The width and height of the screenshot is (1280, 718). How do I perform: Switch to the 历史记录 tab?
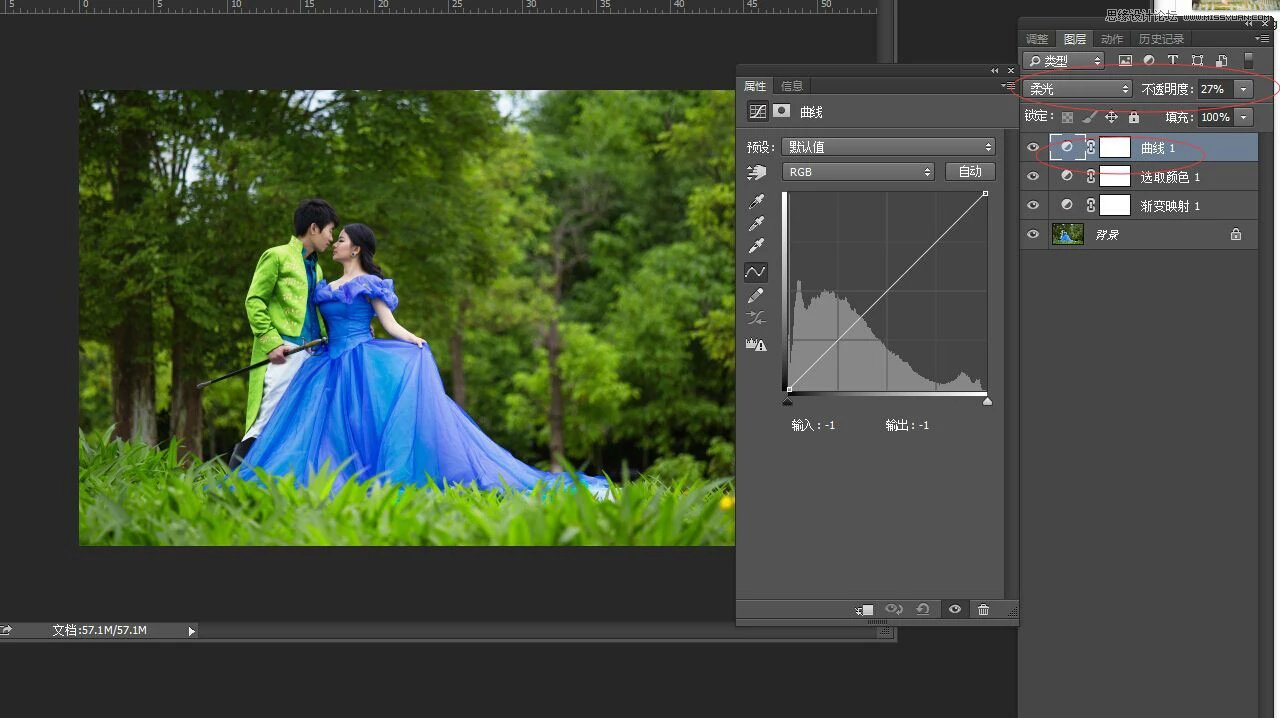(1160, 39)
